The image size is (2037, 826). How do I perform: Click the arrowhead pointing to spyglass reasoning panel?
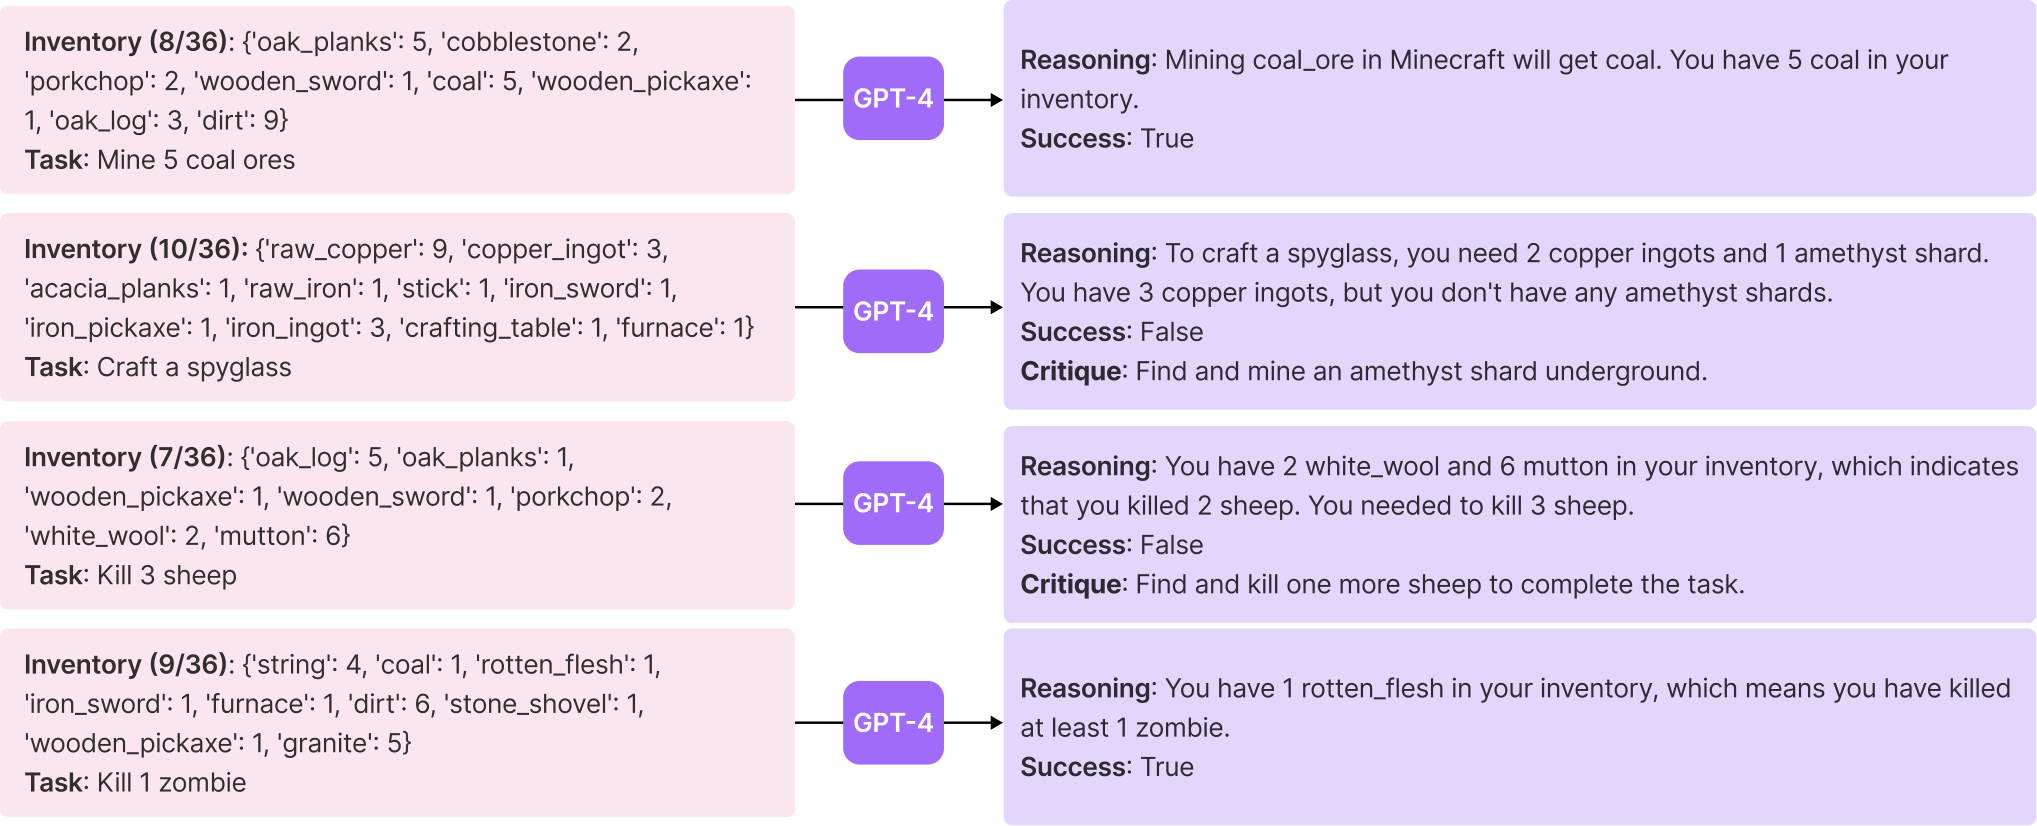click(995, 307)
